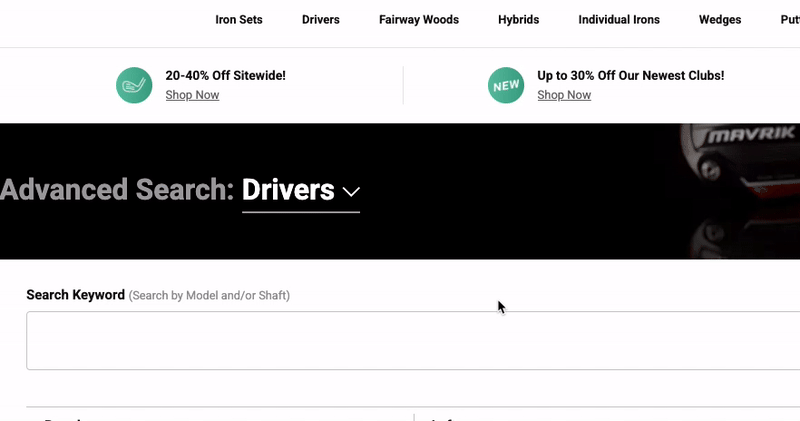This screenshot has width=800, height=421.
Task: Click the partially visible Putters nav item
Action: coord(790,19)
